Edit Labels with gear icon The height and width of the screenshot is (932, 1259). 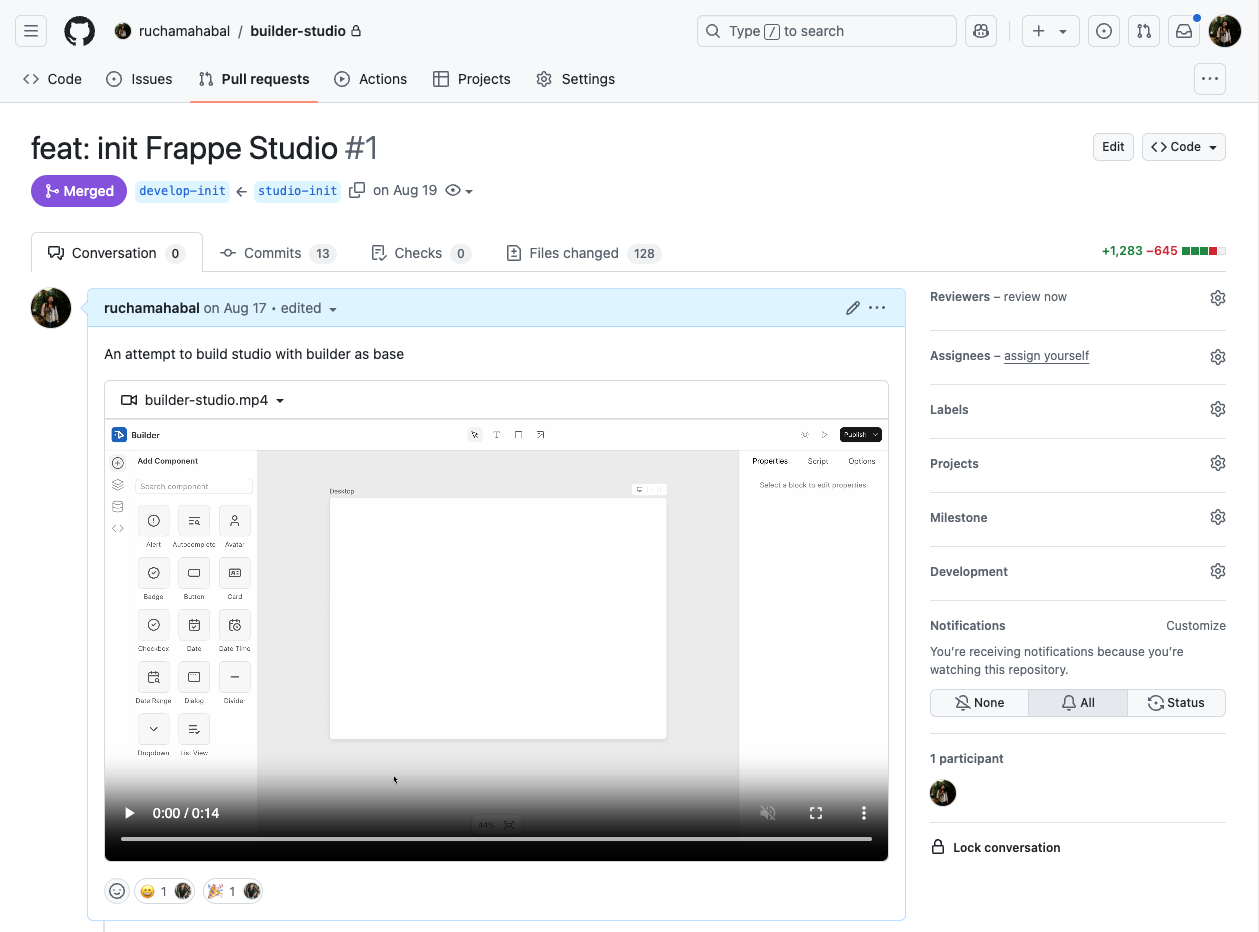[x=1217, y=409]
